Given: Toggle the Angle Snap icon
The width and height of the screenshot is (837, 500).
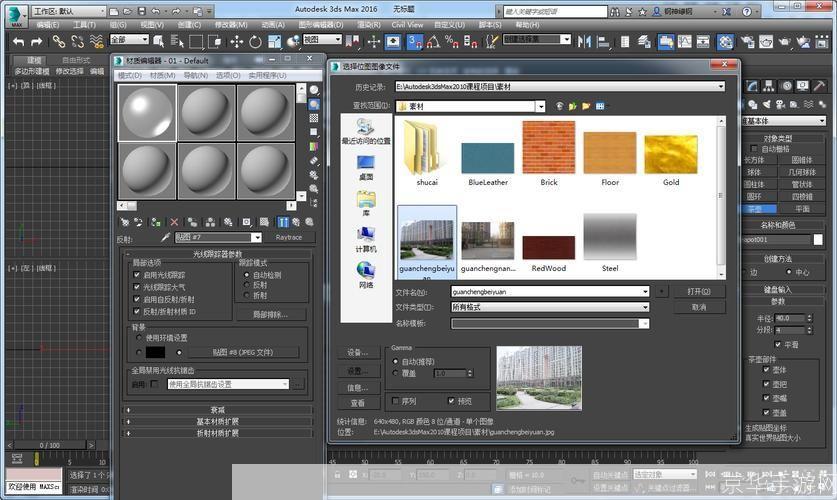Looking at the screenshot, I should pyautogui.click(x=433, y=41).
